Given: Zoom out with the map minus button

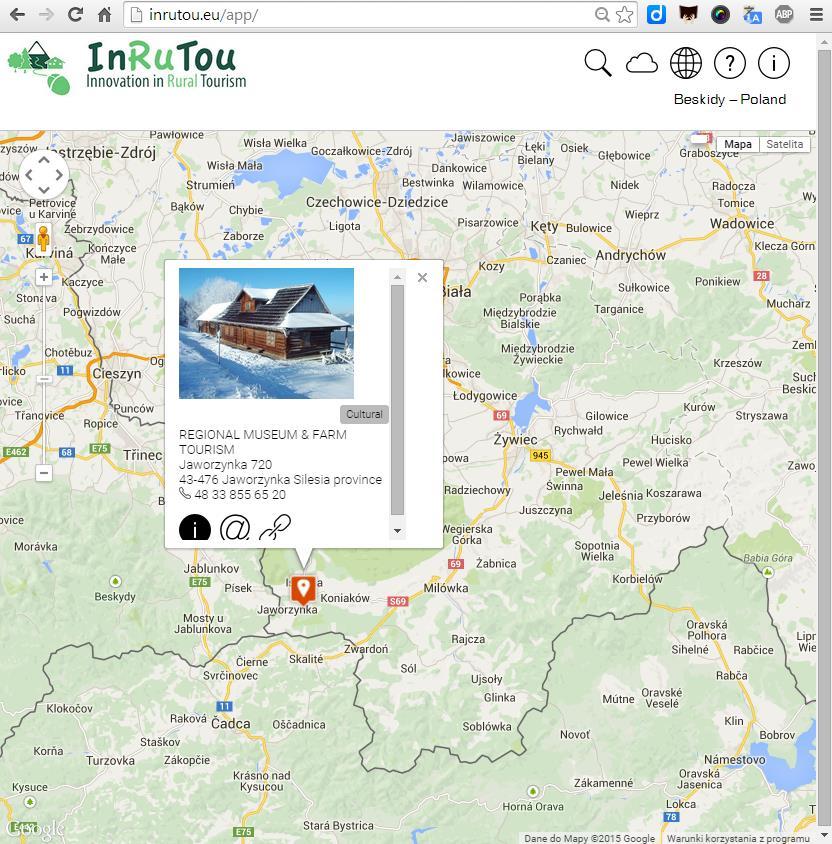Looking at the screenshot, I should tap(44, 473).
